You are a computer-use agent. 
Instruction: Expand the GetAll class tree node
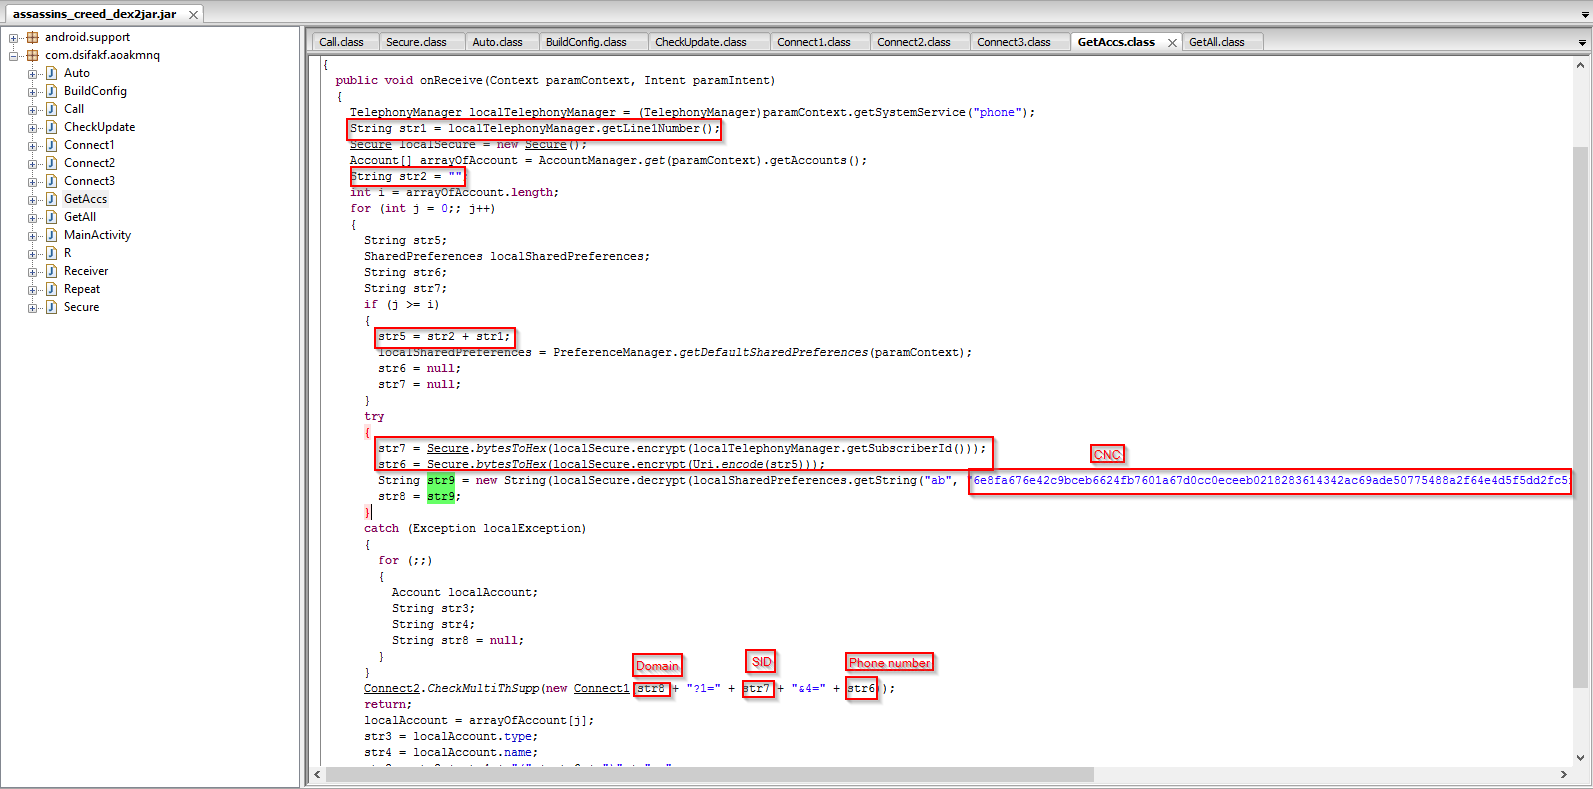(x=33, y=217)
